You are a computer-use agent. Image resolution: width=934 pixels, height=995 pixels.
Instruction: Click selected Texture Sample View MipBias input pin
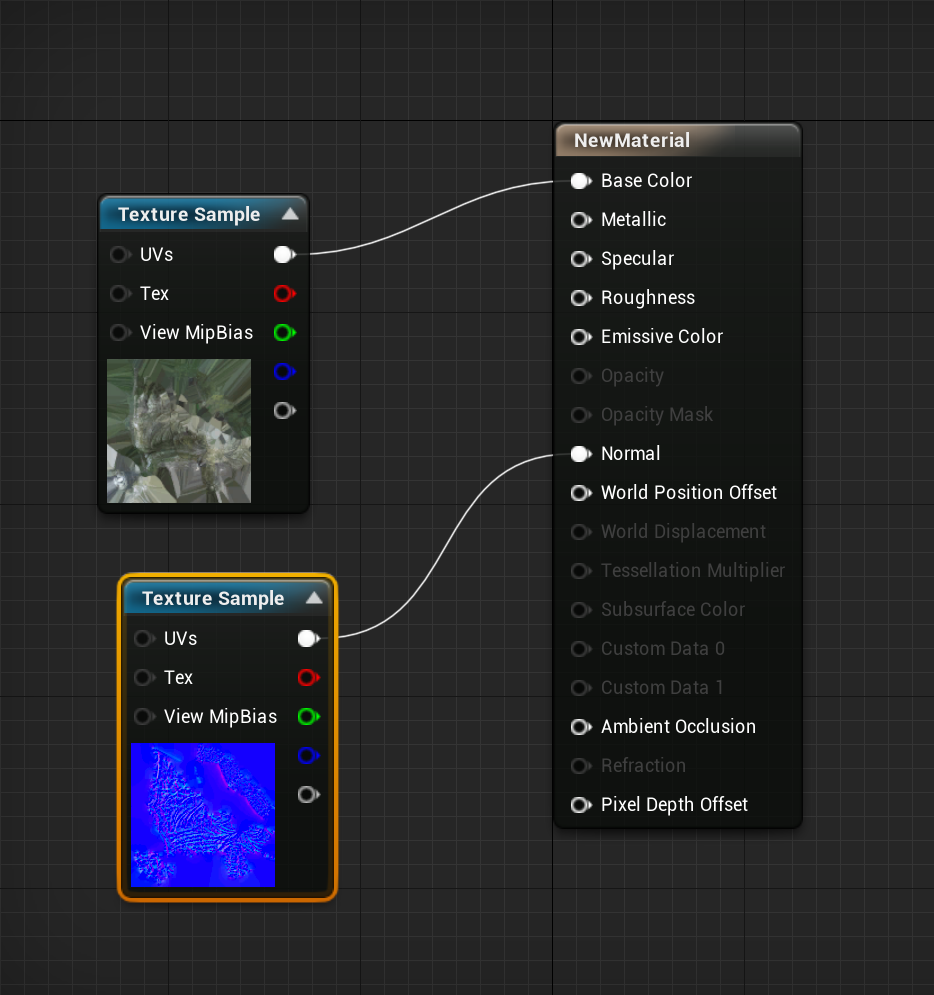[x=144, y=716]
